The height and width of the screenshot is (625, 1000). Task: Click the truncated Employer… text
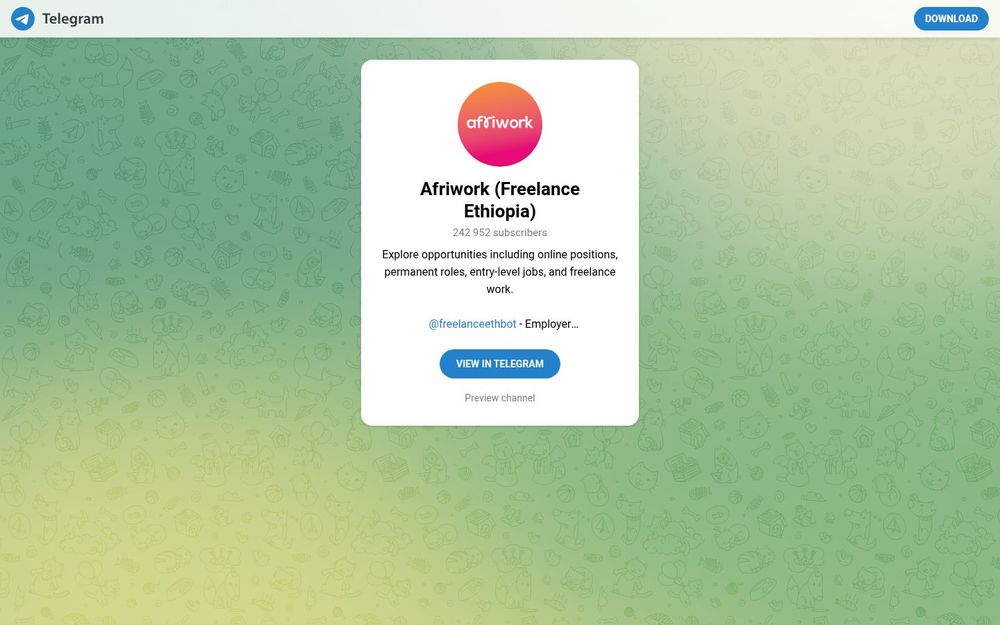click(552, 324)
